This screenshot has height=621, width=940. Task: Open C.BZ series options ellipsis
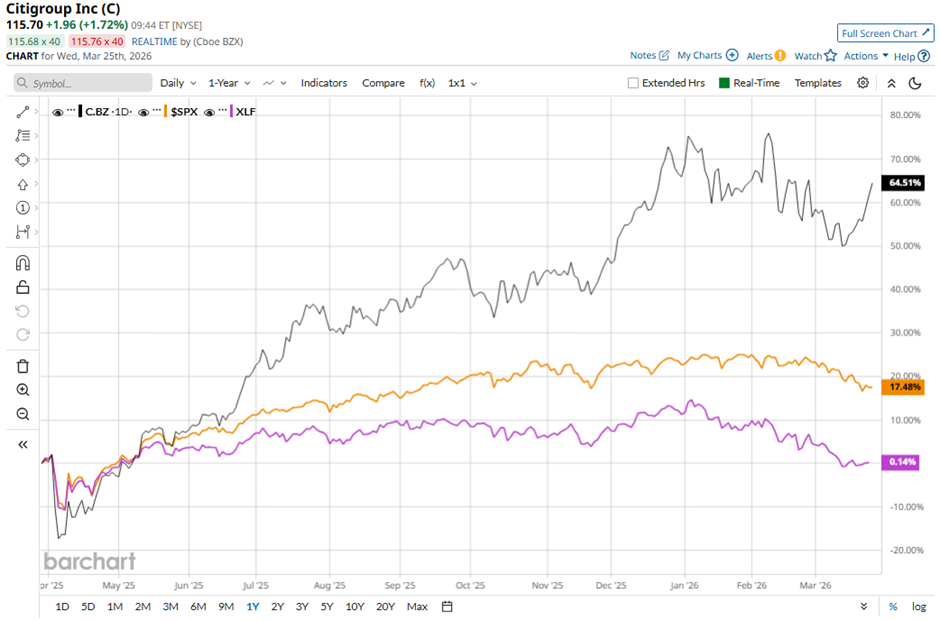[71, 110]
